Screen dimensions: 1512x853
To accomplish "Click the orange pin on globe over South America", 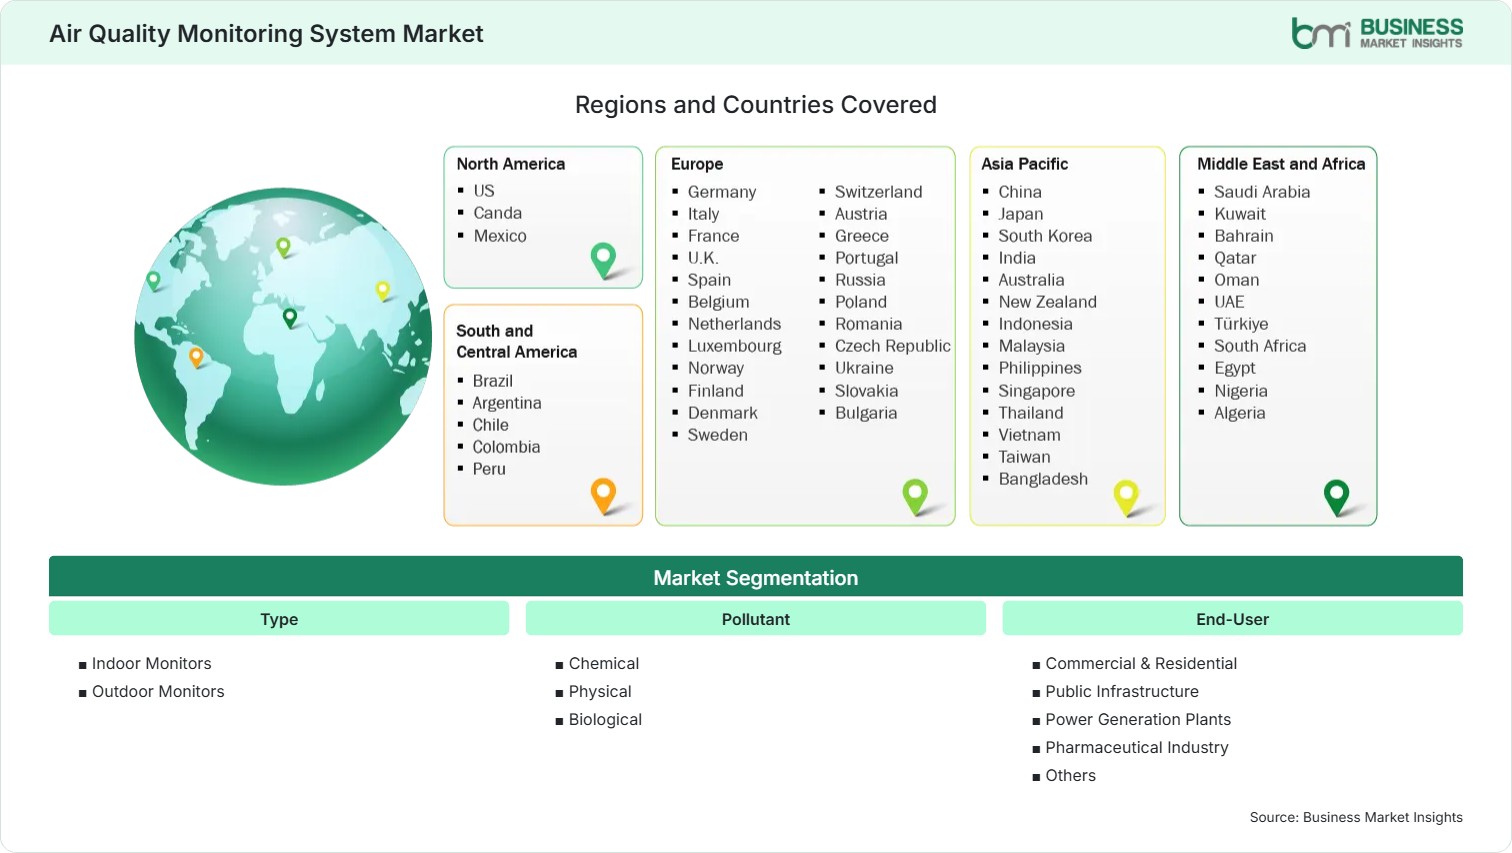I will click(196, 357).
